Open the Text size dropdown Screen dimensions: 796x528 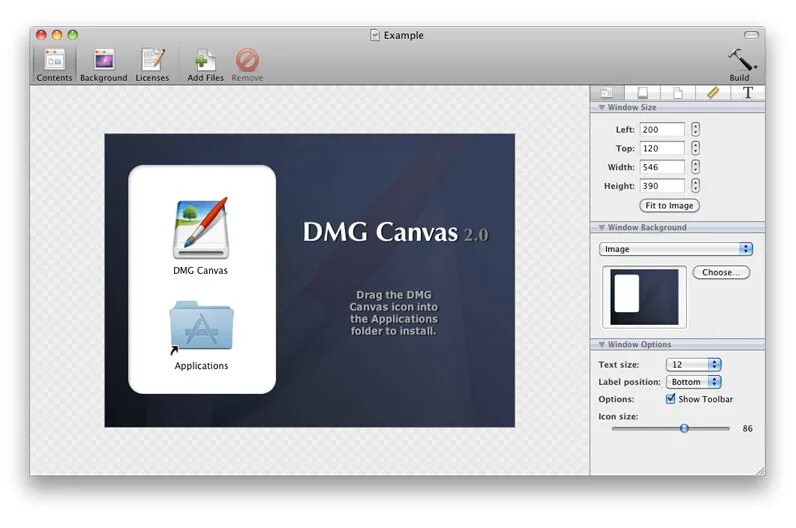(693, 365)
